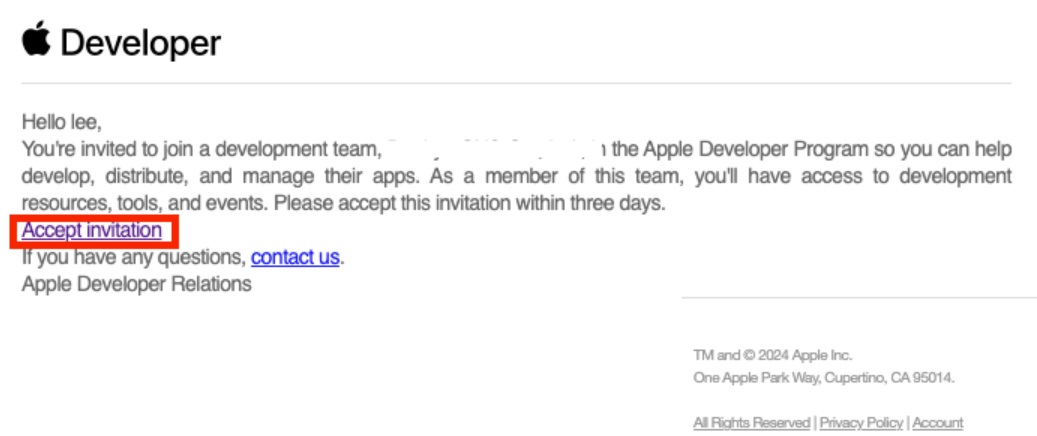Open the Privacy Policy footer link
Image resolution: width=1037 pixels, height=436 pixels.
(861, 422)
